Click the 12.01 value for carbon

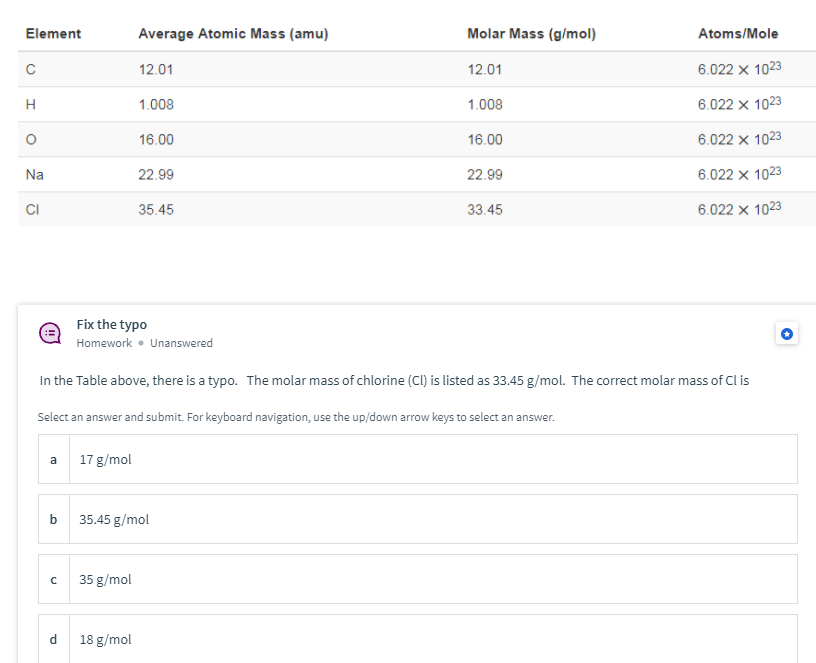tap(156, 68)
